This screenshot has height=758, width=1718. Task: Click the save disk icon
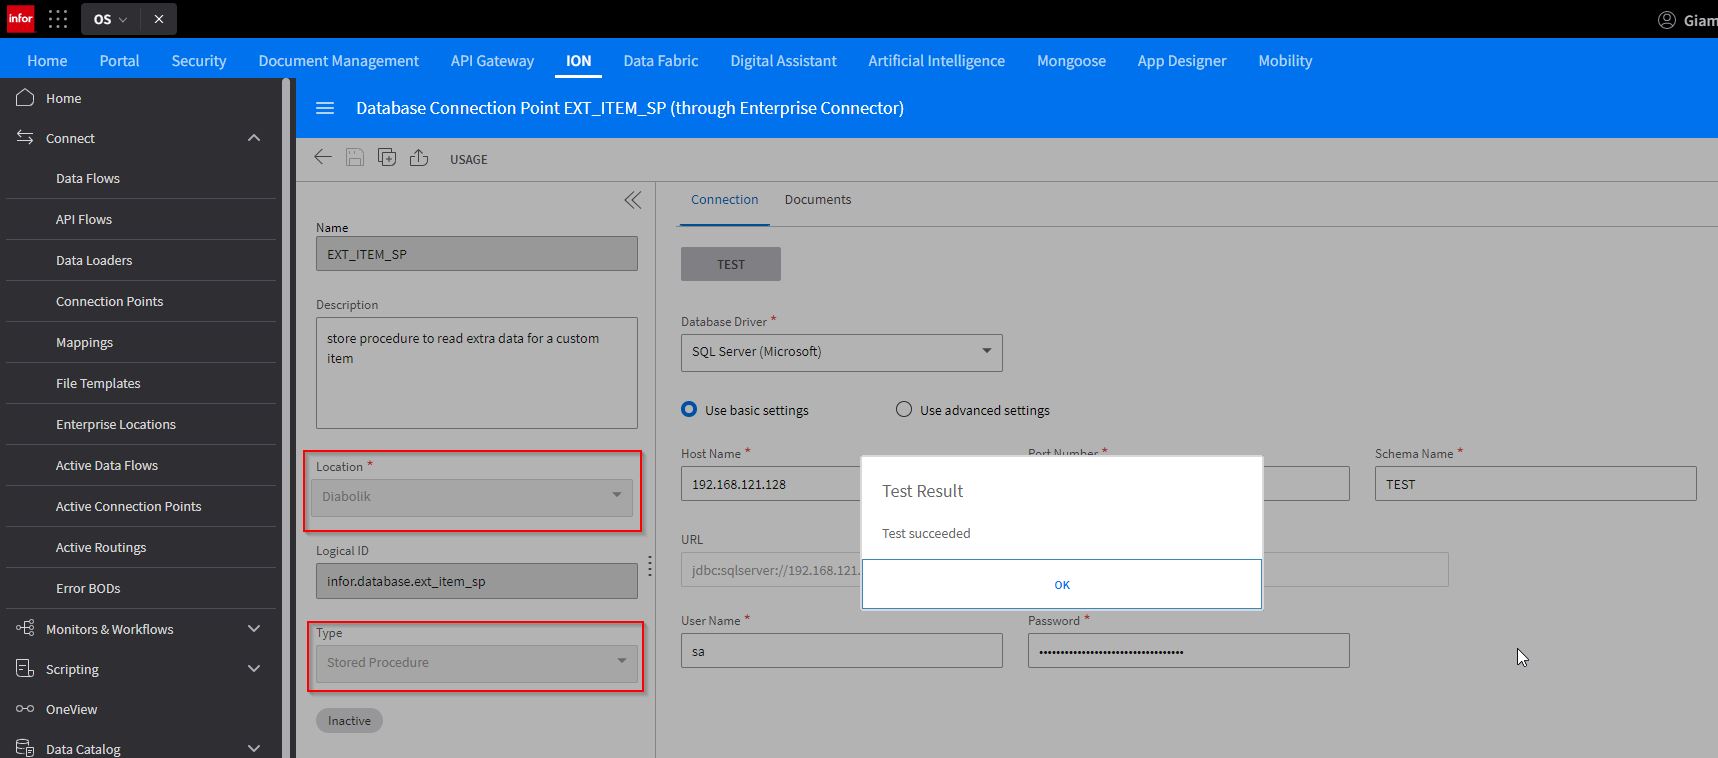(x=355, y=158)
